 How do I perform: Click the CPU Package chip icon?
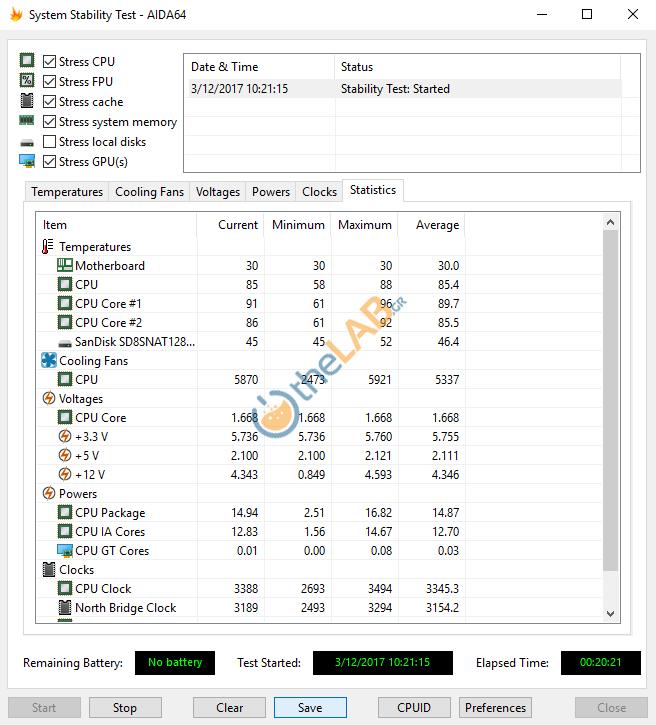click(x=65, y=512)
